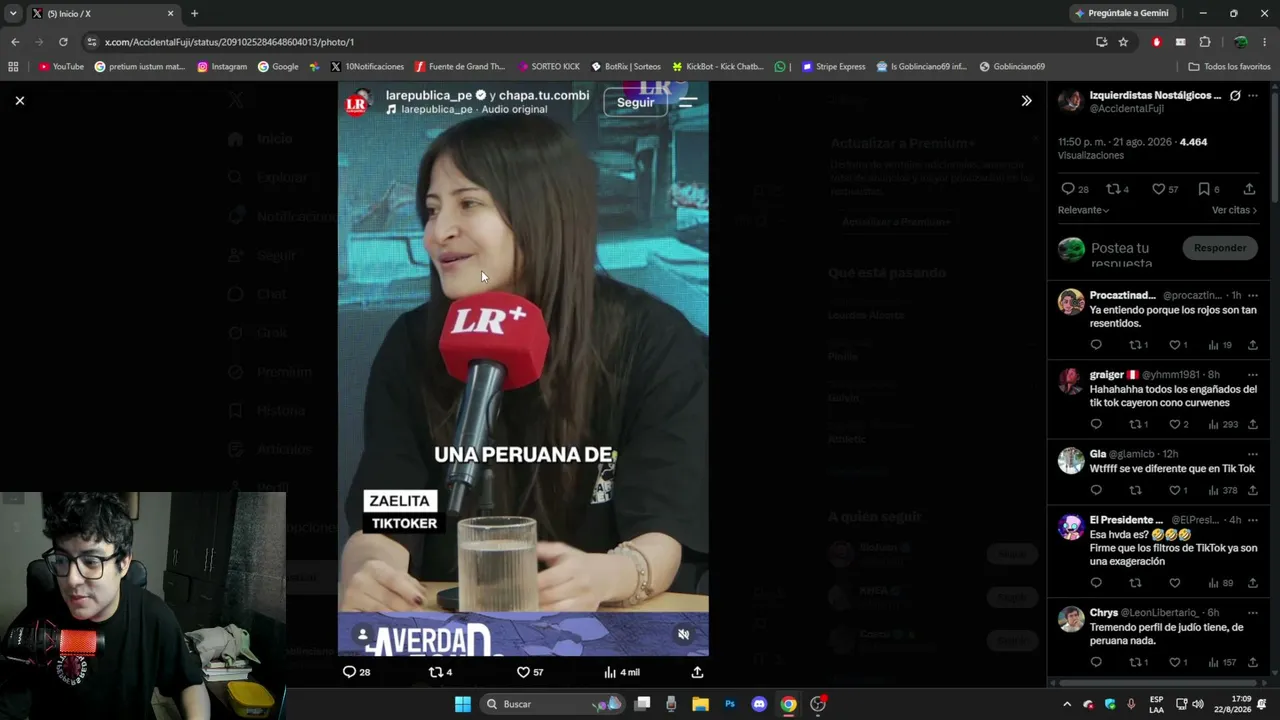Repost El Presidente's reply

click(x=1135, y=583)
